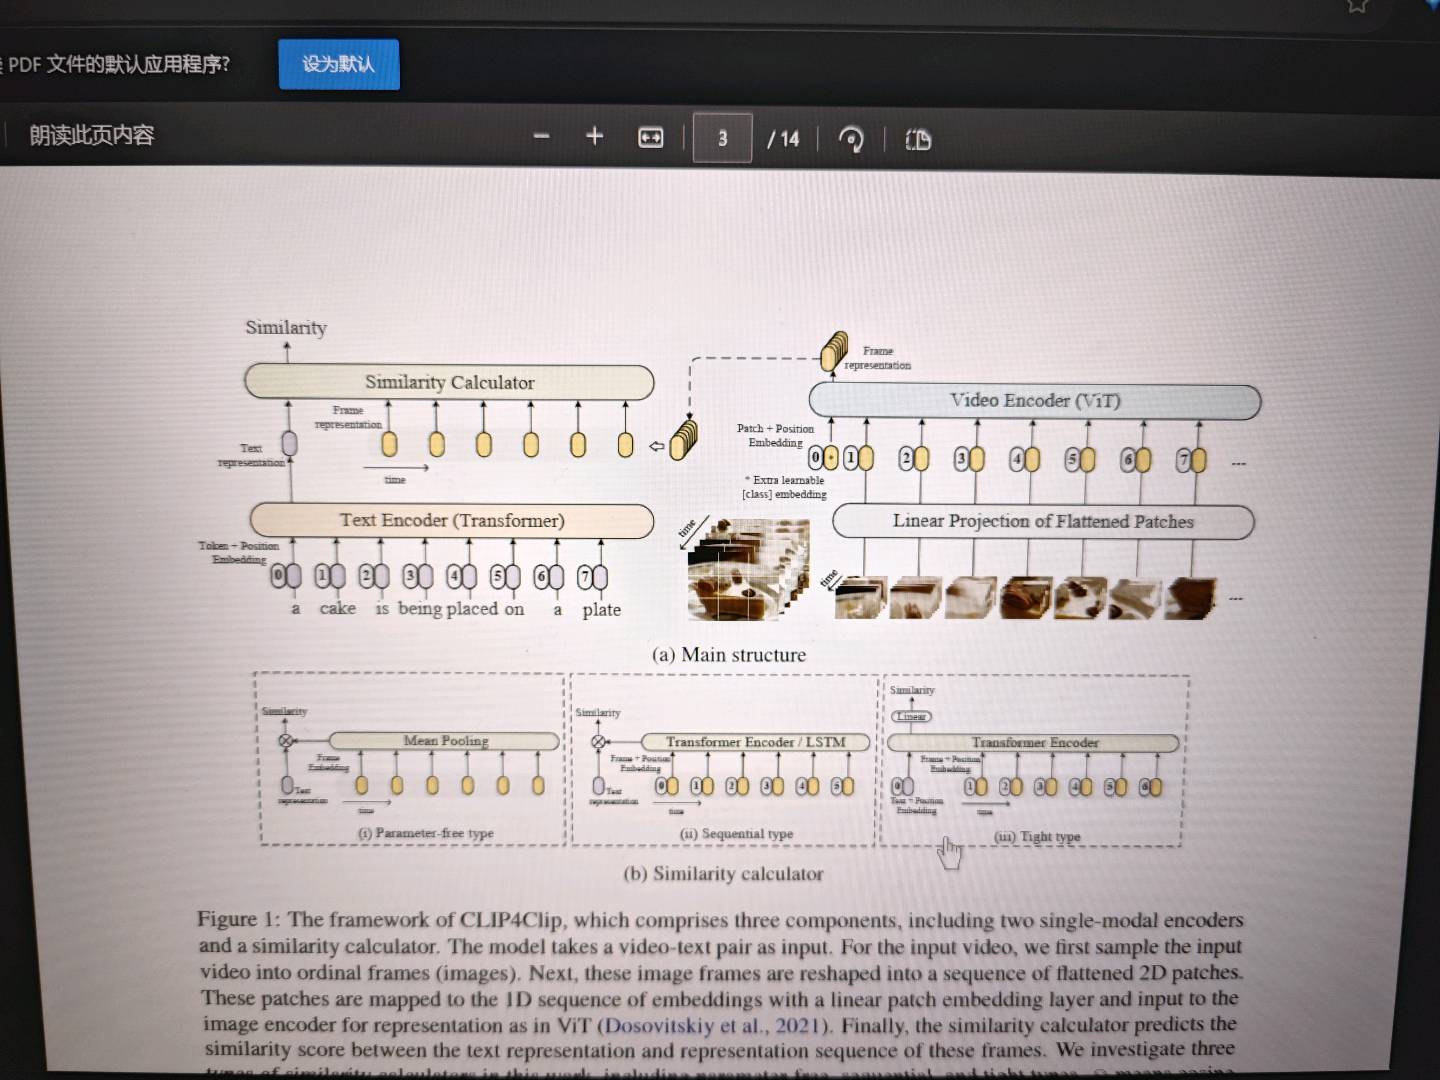Select the Text Encoder (Transformer) block
This screenshot has width=1440, height=1080.
click(451, 520)
